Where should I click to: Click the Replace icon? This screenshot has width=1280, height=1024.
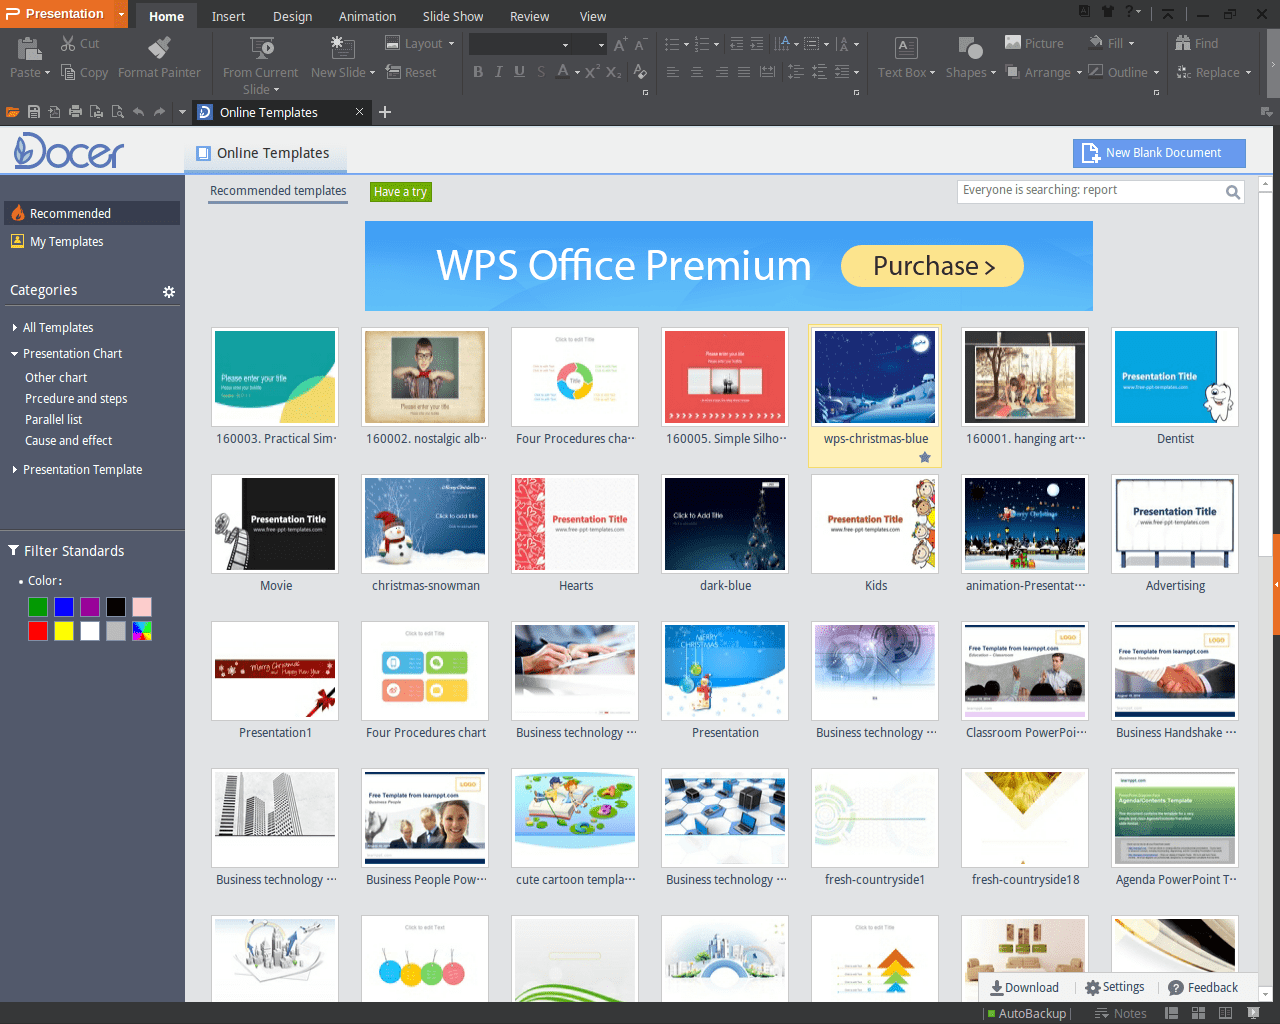1183,72
